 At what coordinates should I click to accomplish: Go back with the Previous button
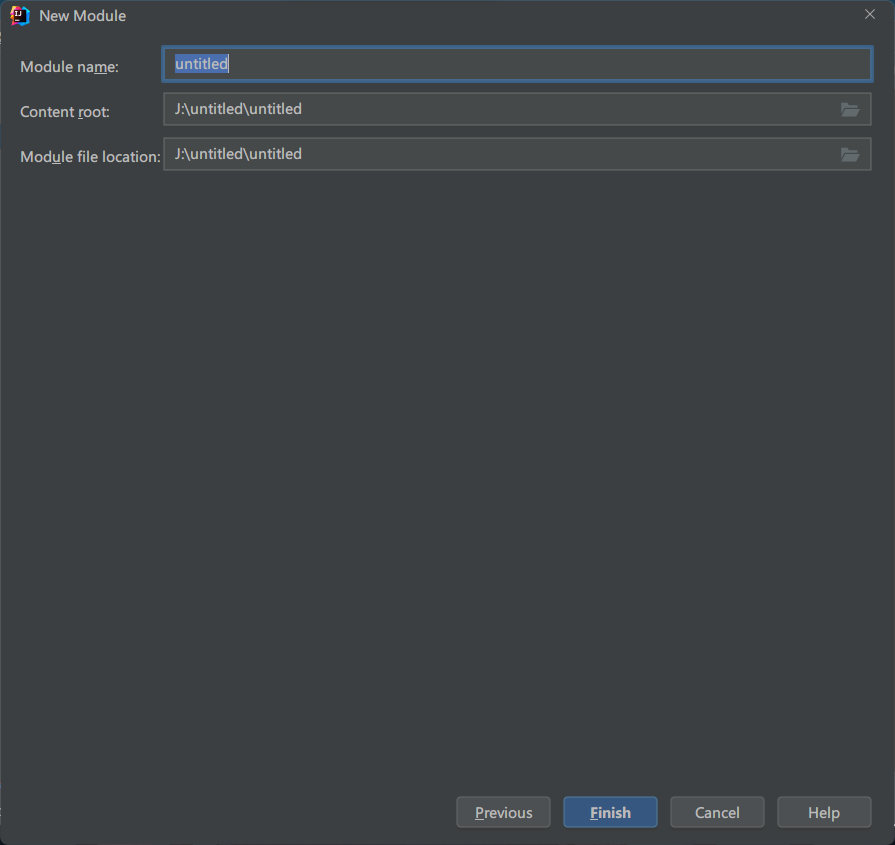click(x=503, y=812)
